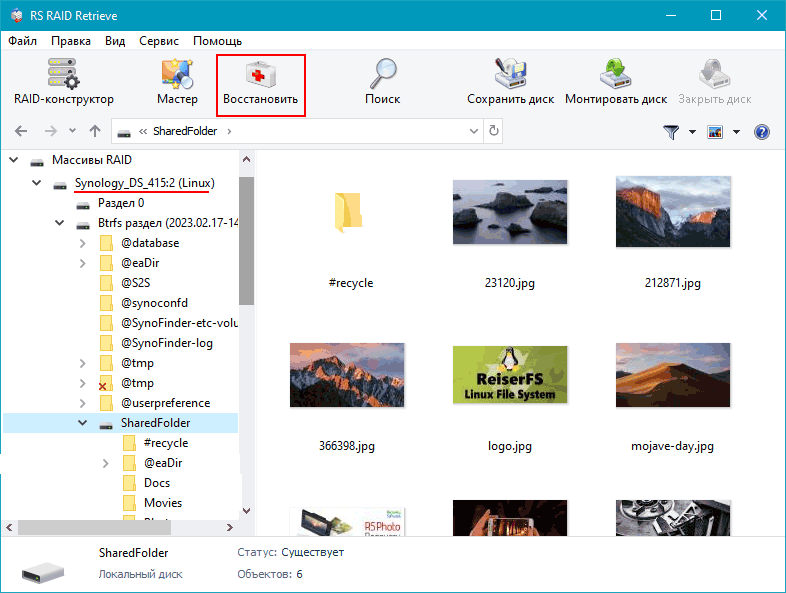This screenshot has height=593, width=786.
Task: Open the help question mark icon
Action: [x=761, y=132]
